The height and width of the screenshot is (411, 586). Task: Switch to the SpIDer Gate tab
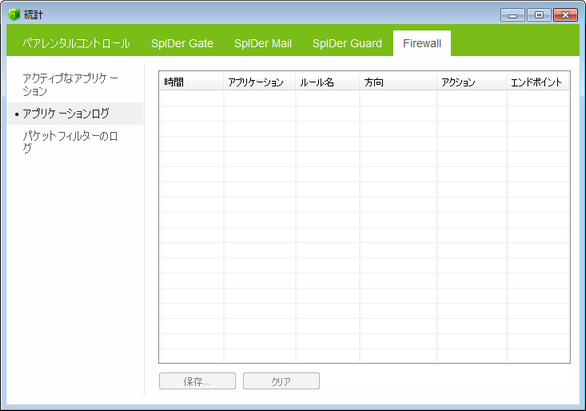click(182, 43)
